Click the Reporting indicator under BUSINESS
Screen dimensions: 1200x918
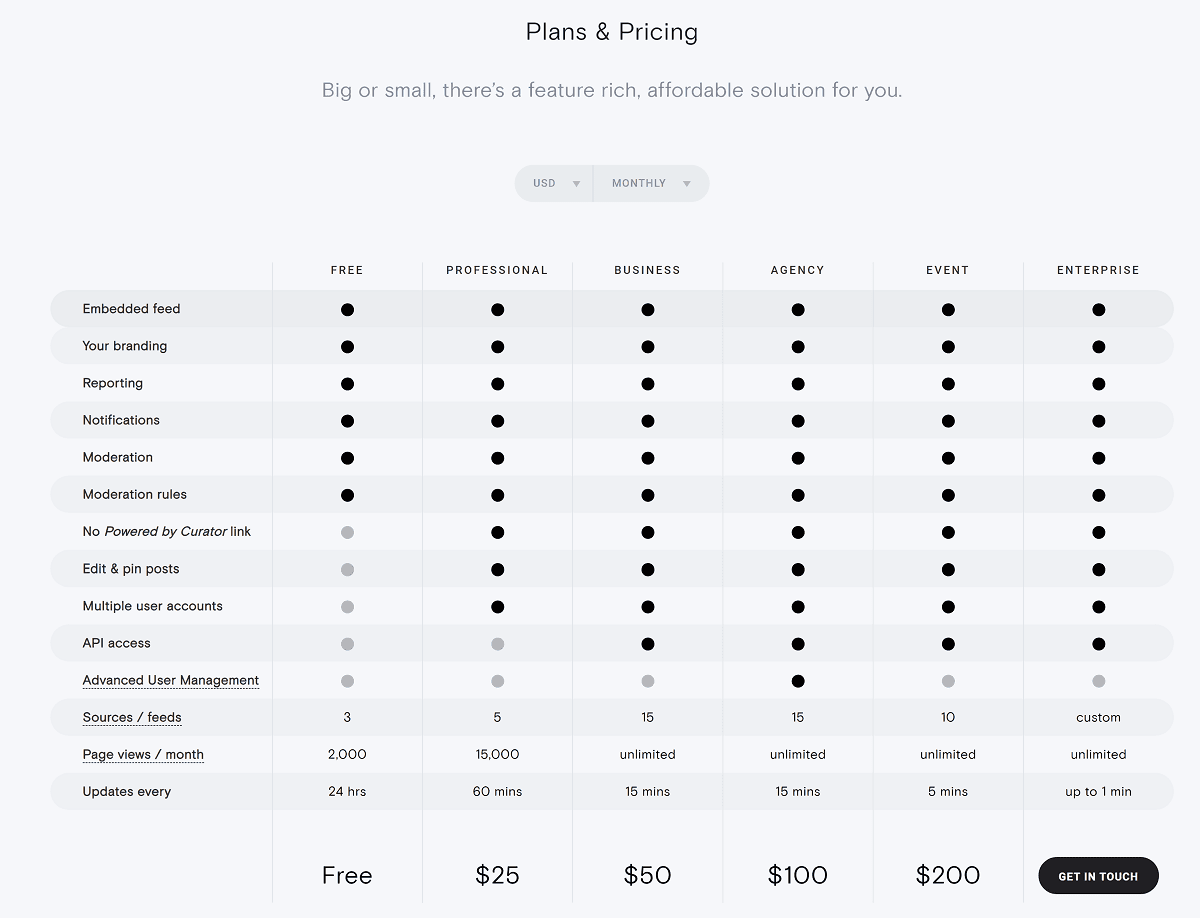coord(647,383)
